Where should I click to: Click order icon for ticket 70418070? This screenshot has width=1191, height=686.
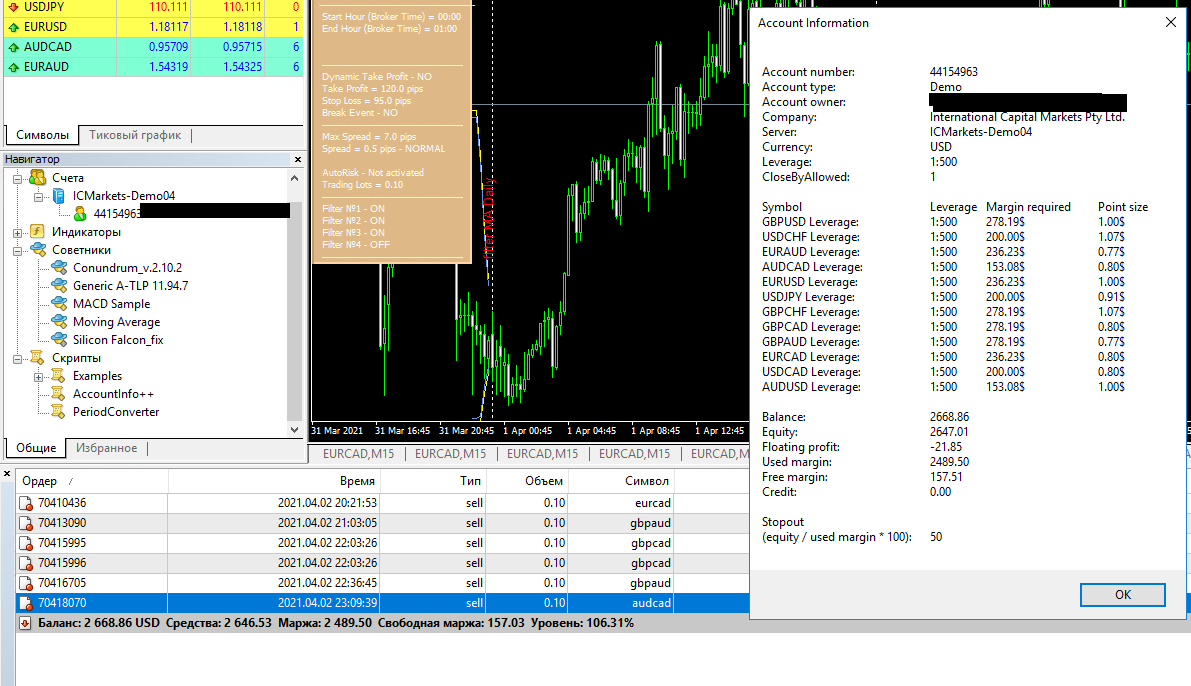click(x=26, y=603)
